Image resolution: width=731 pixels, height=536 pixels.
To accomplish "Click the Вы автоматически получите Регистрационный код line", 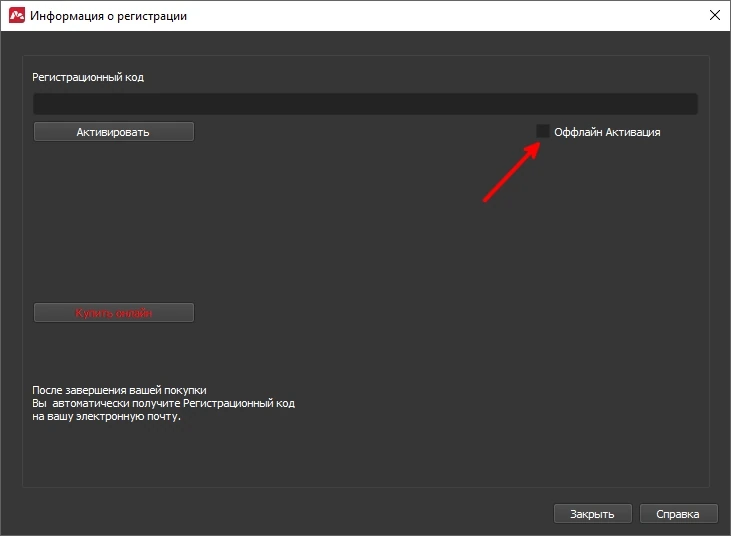I will click(164, 403).
